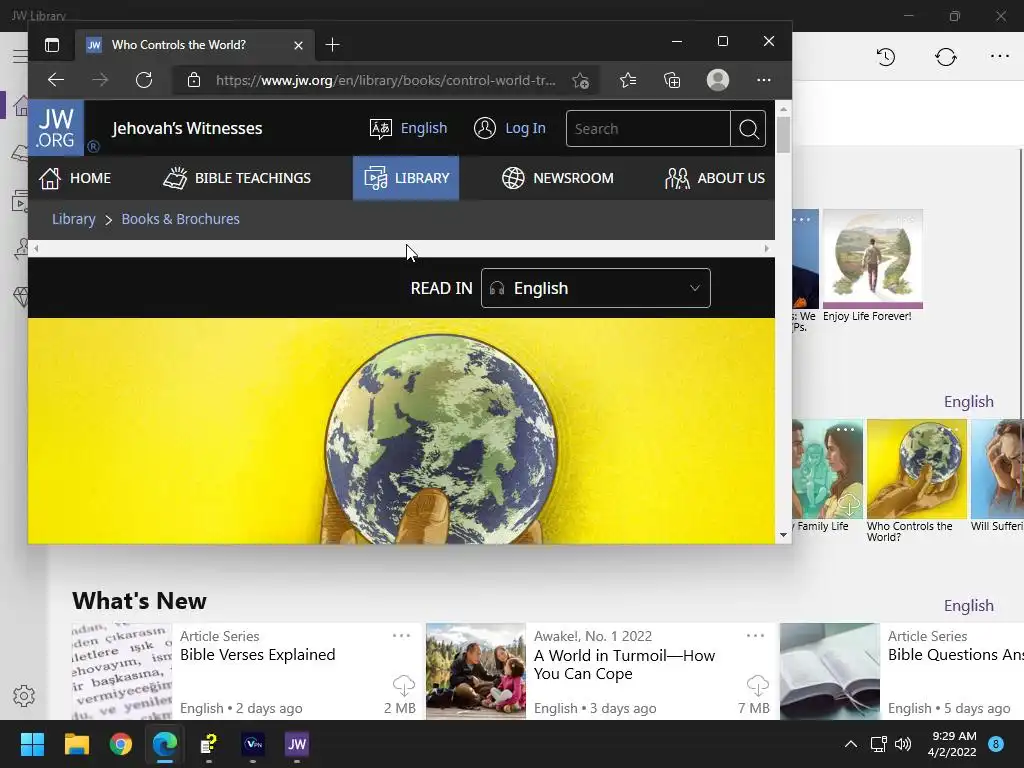Screen dimensions: 1024x768
Task: Open Edge Favorites list icon
Action: pyautogui.click(x=628, y=80)
